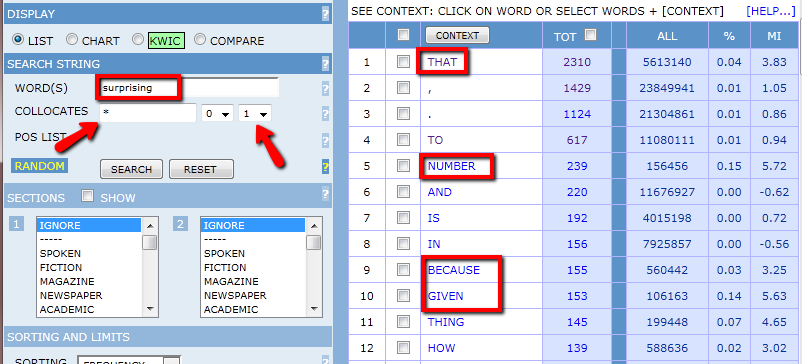Click the RANDOM link
802x364 pixels.
tap(39, 166)
